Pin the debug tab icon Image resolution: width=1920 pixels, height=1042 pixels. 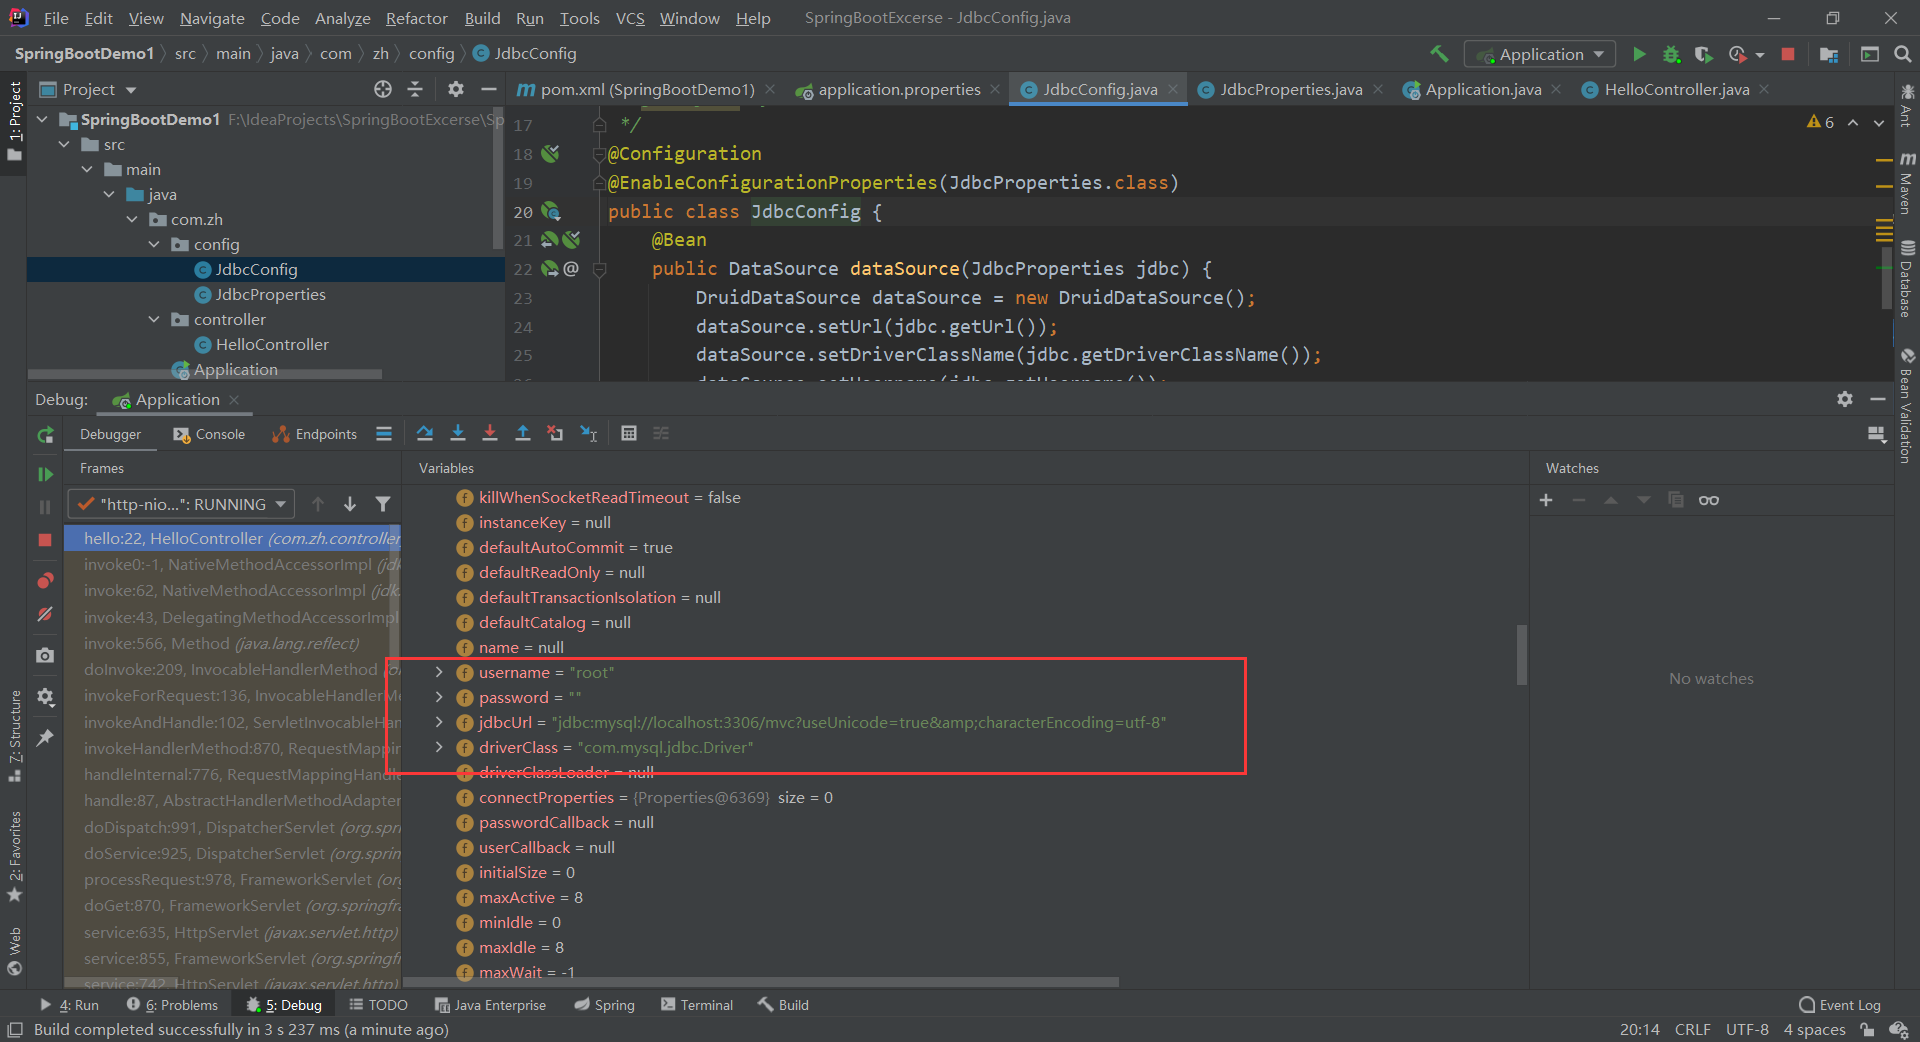point(45,738)
